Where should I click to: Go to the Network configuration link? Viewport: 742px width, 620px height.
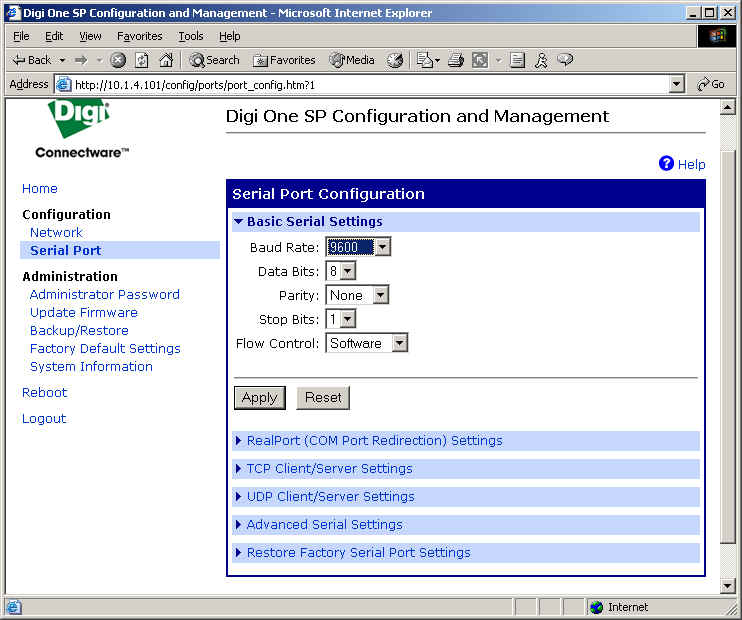(56, 233)
